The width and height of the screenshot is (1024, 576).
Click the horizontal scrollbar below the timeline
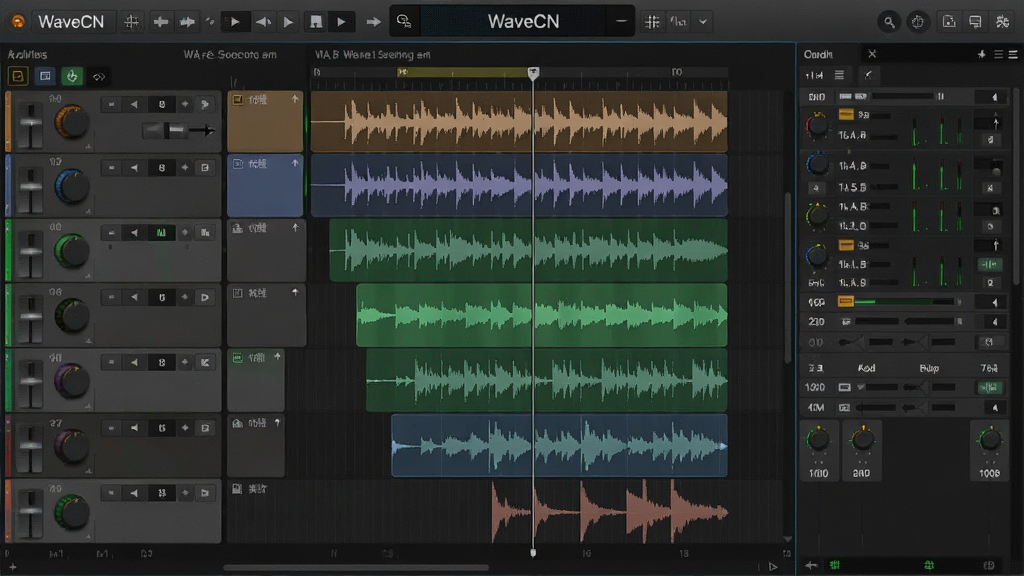tap(356, 568)
